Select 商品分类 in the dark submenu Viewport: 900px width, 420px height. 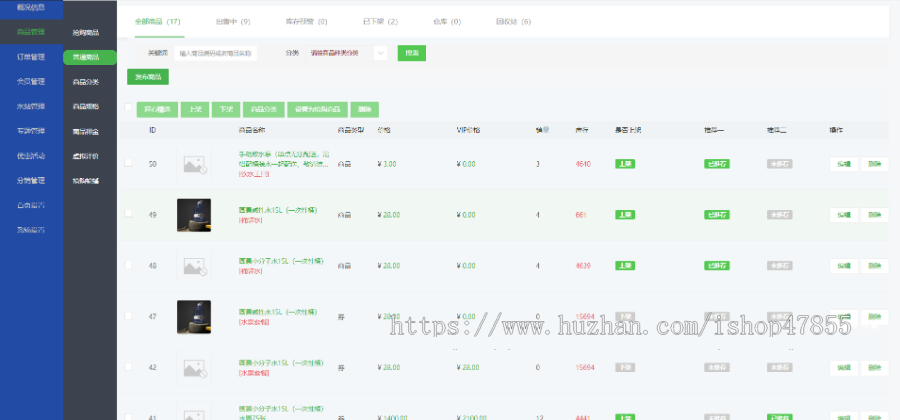86,82
